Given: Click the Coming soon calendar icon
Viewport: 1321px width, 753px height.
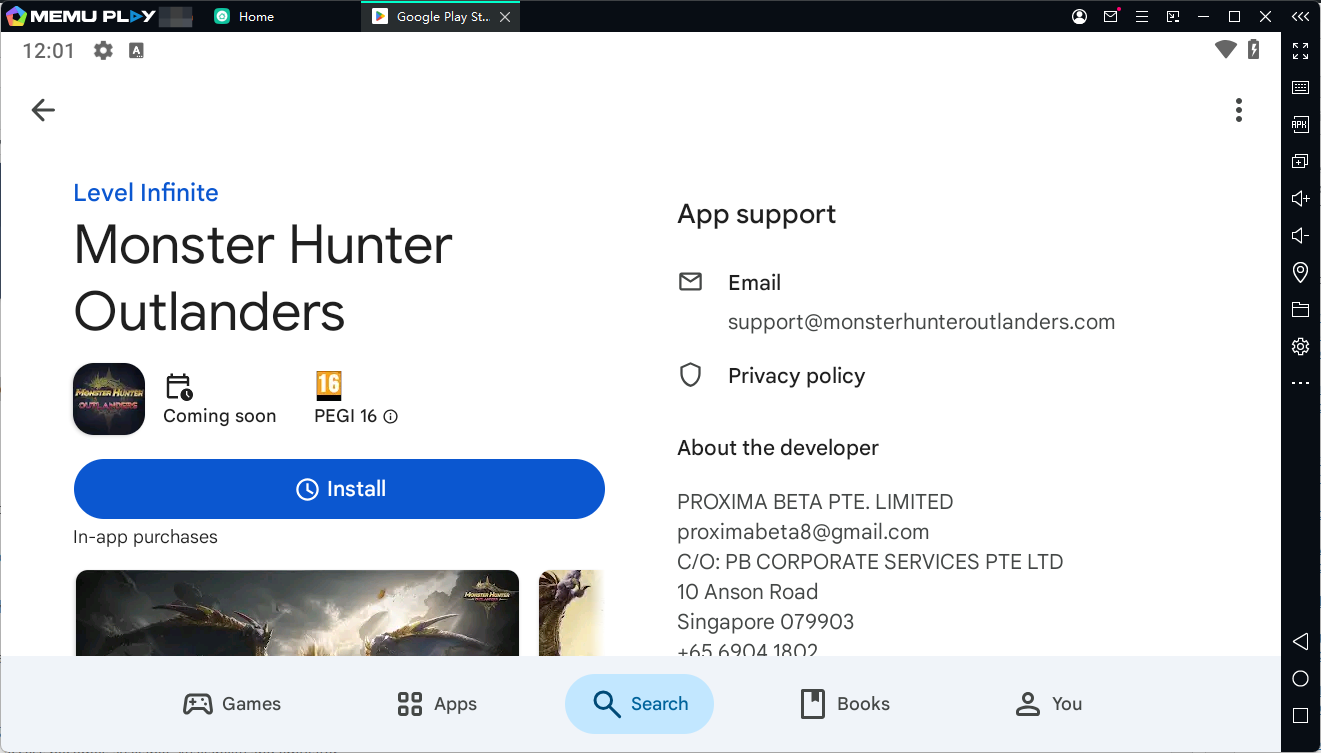Looking at the screenshot, I should tap(179, 387).
